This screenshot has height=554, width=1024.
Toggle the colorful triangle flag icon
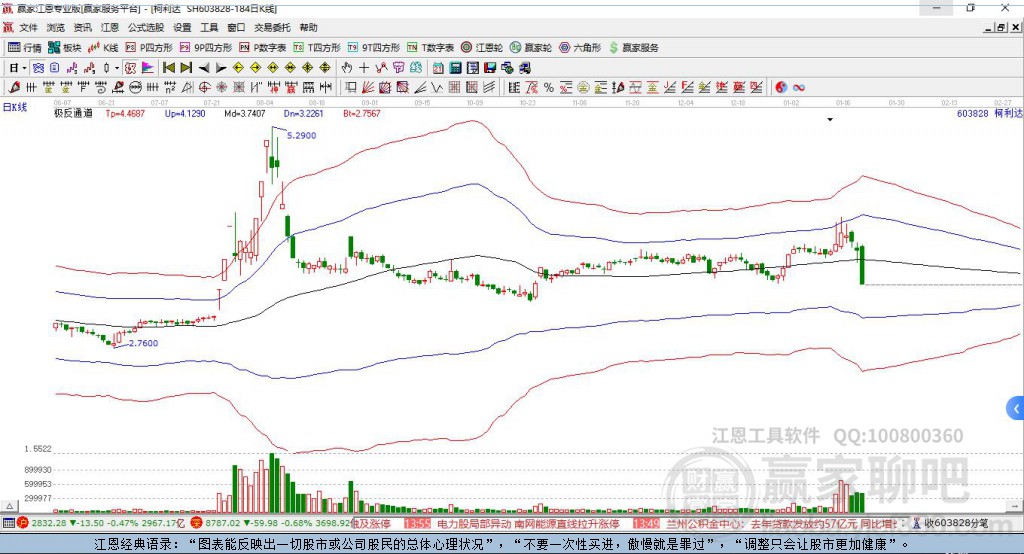click(148, 68)
